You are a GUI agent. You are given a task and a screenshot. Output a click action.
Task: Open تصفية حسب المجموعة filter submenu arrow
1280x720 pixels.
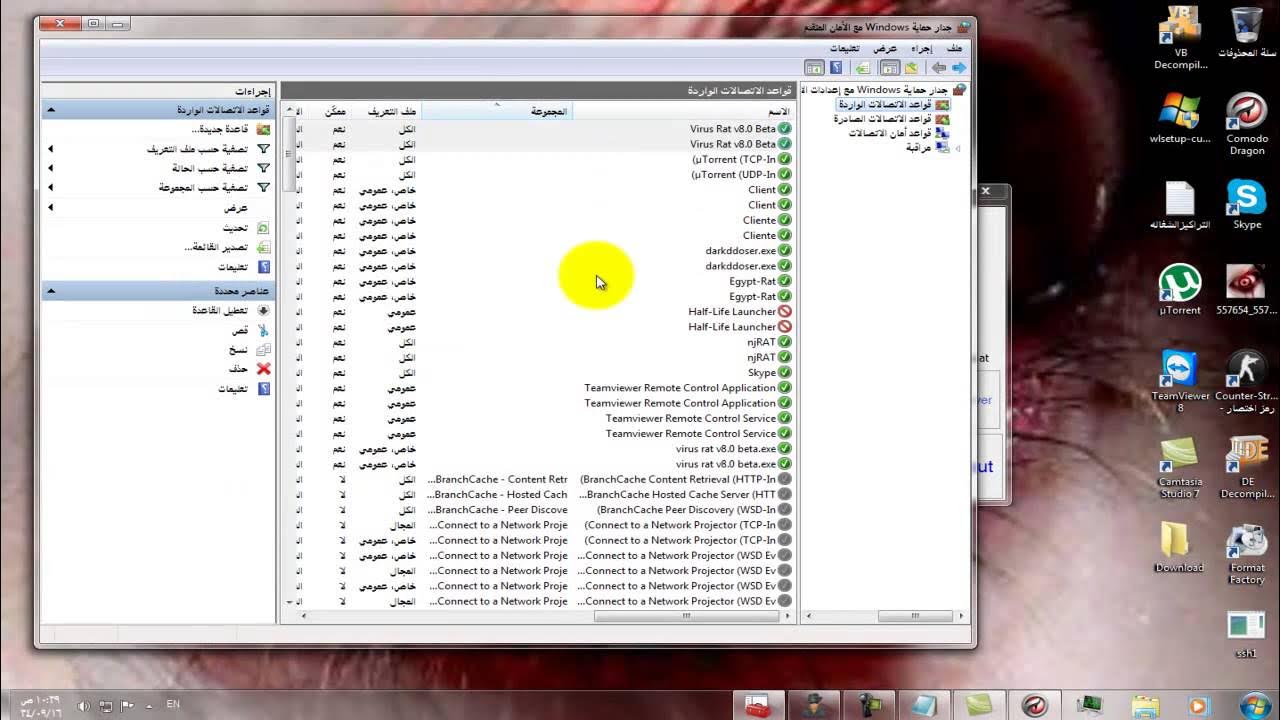(x=51, y=187)
